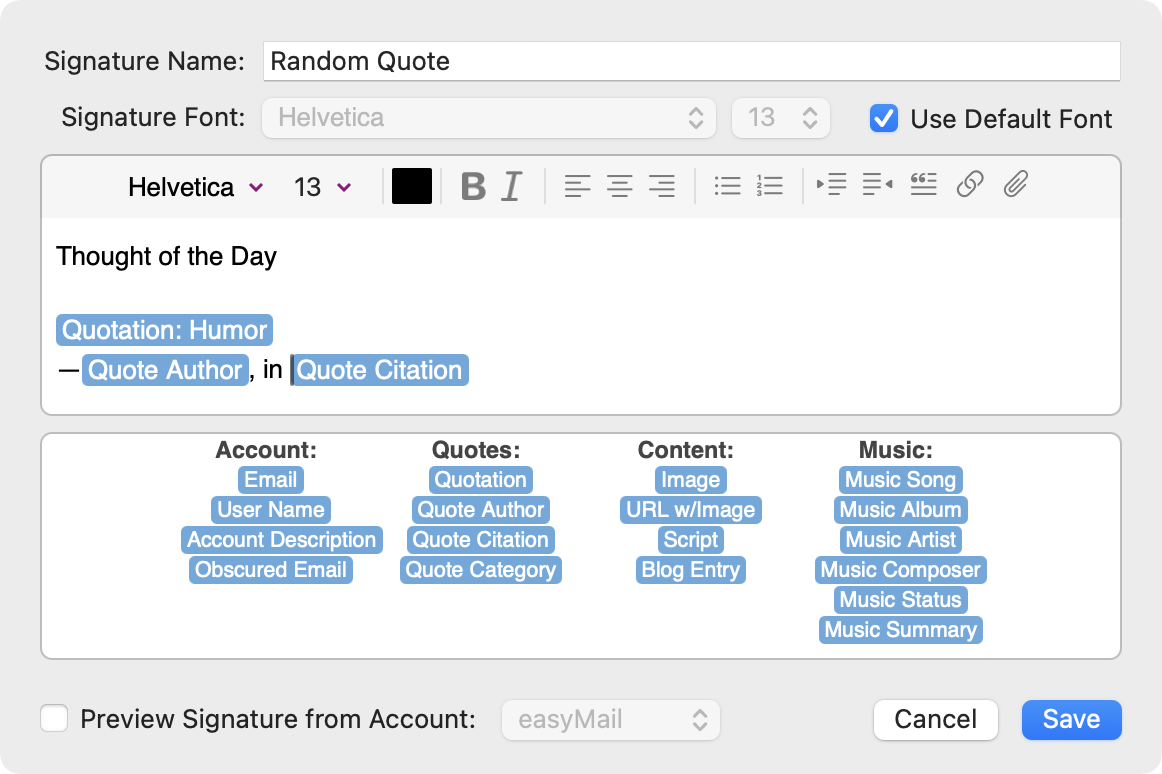Screen dimensions: 1162x774
Task: Open the black text color swatch
Action: point(412,186)
